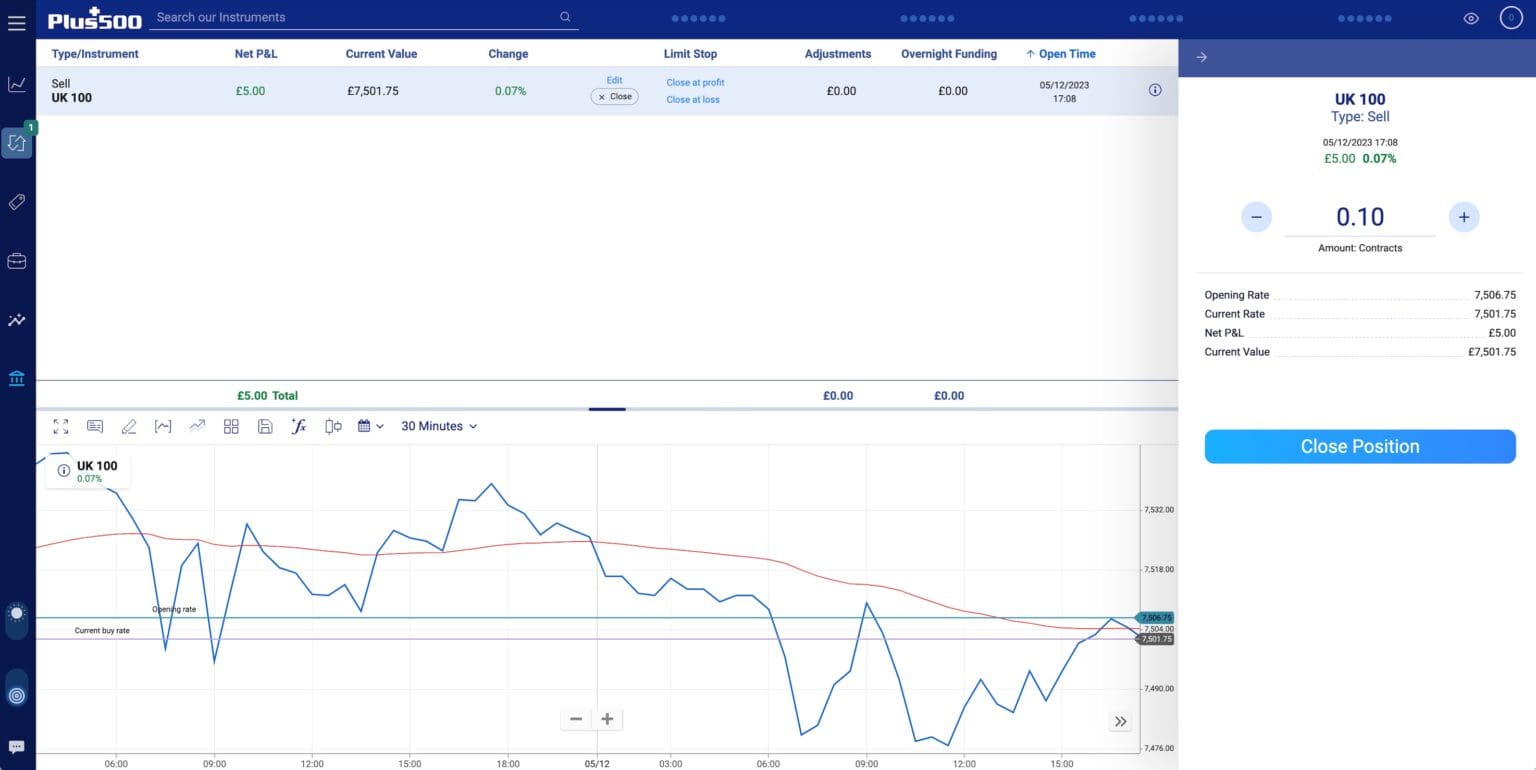Screen dimensions: 1536x770
Task: Select the pencil drawing tool
Action: tap(129, 426)
